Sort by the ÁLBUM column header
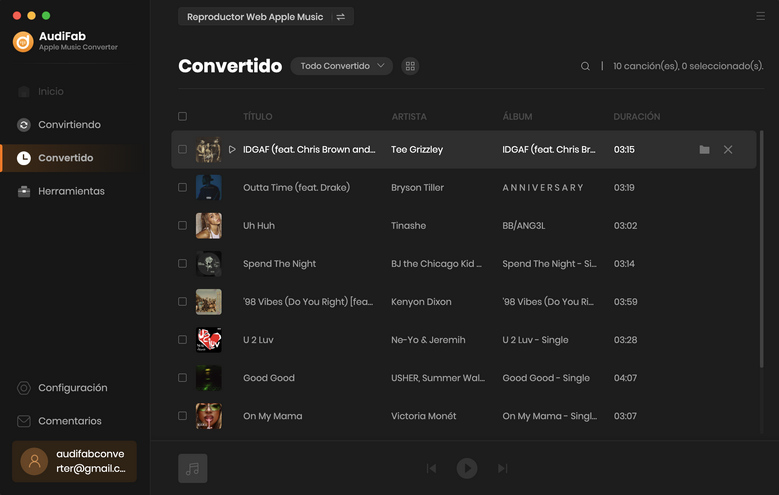The width and height of the screenshot is (779, 495). pyautogui.click(x=517, y=117)
